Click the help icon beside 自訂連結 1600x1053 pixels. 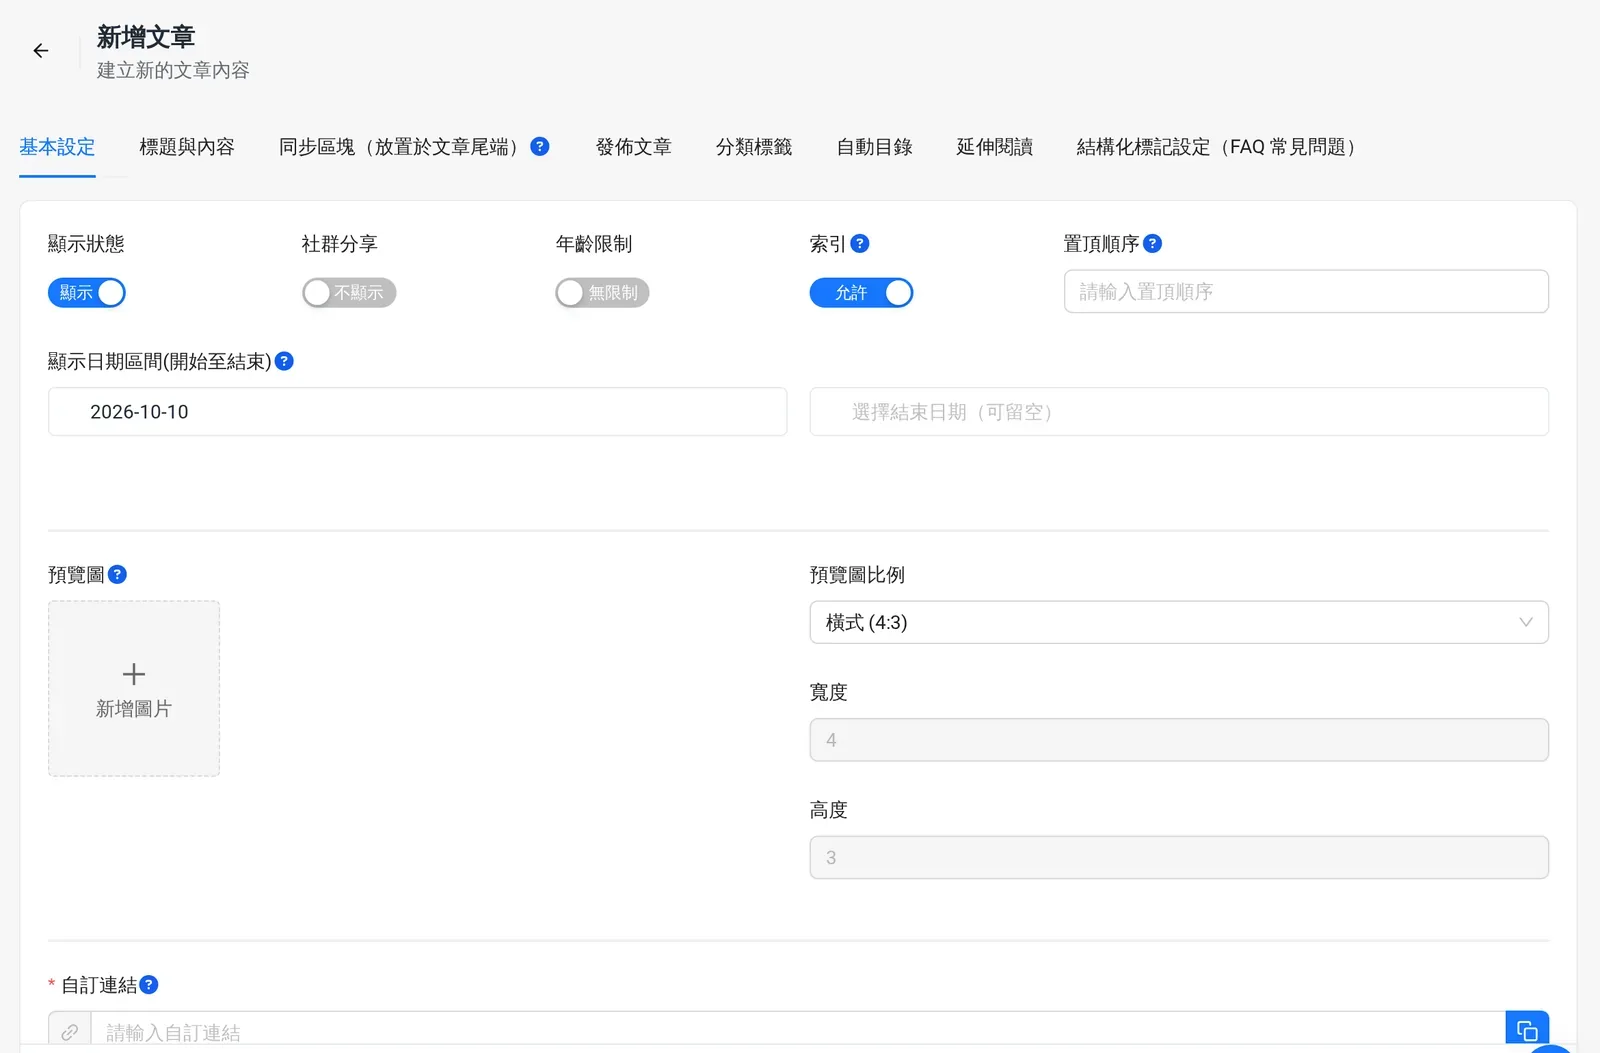(149, 984)
